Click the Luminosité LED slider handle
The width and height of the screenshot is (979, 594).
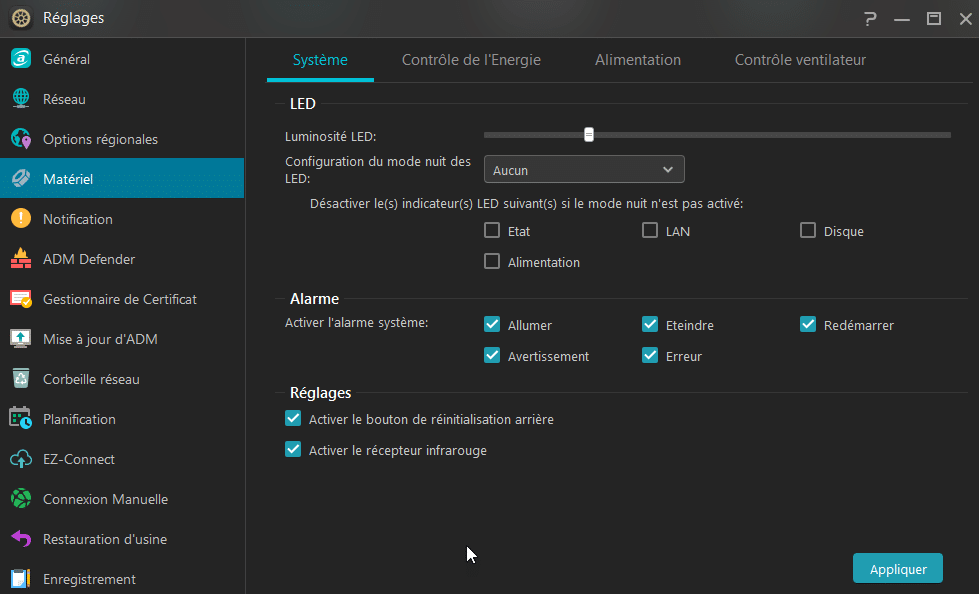tap(589, 135)
